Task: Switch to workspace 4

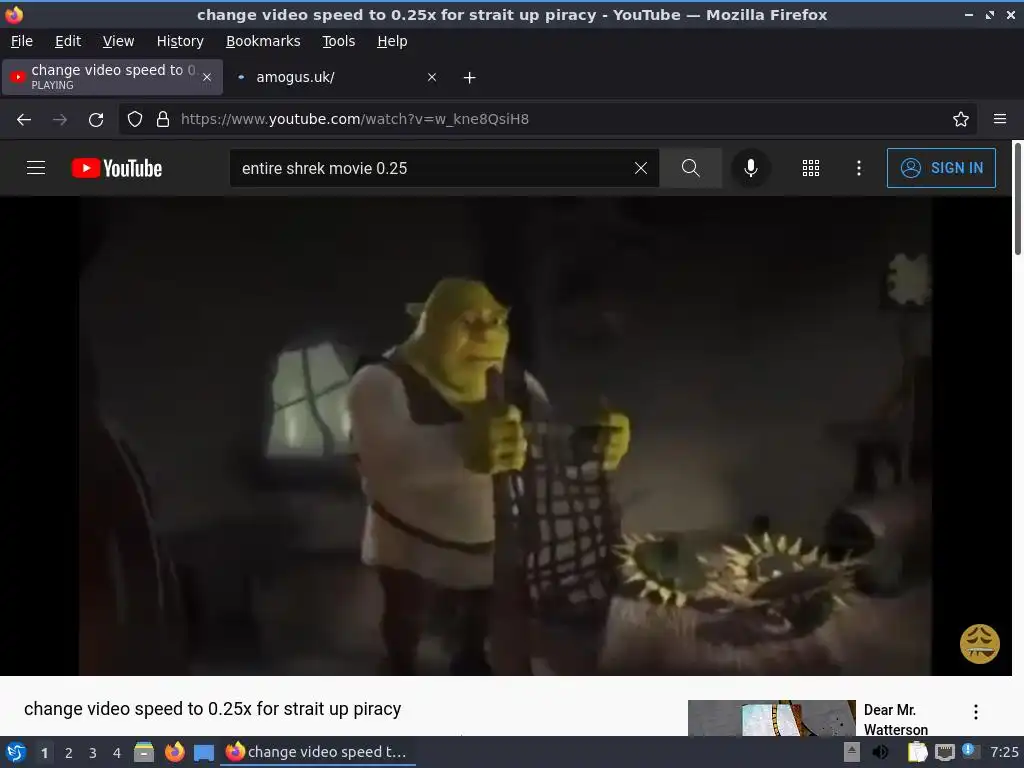Action: click(x=117, y=753)
